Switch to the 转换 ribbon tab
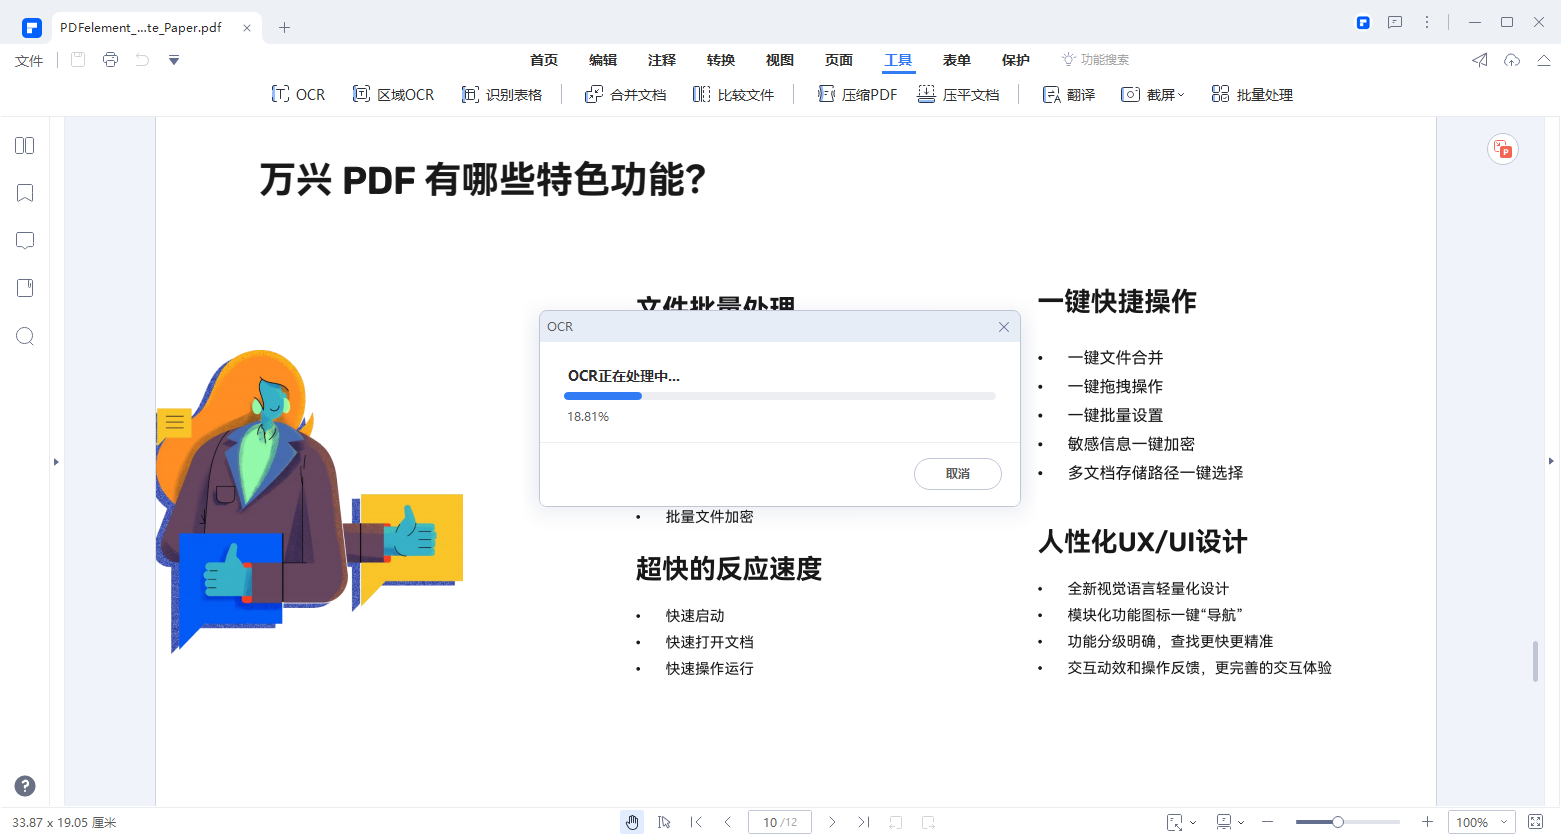The width and height of the screenshot is (1561, 838). tap(720, 60)
